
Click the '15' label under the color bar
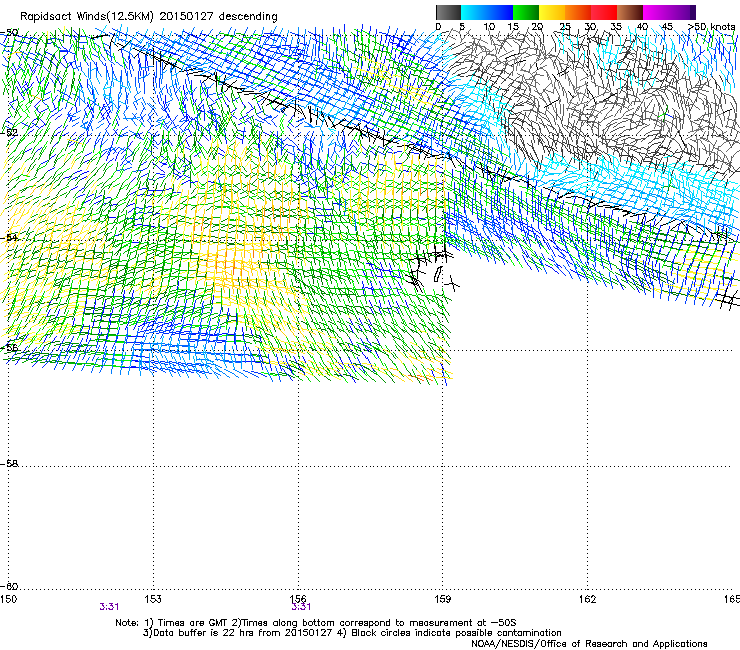click(513, 27)
